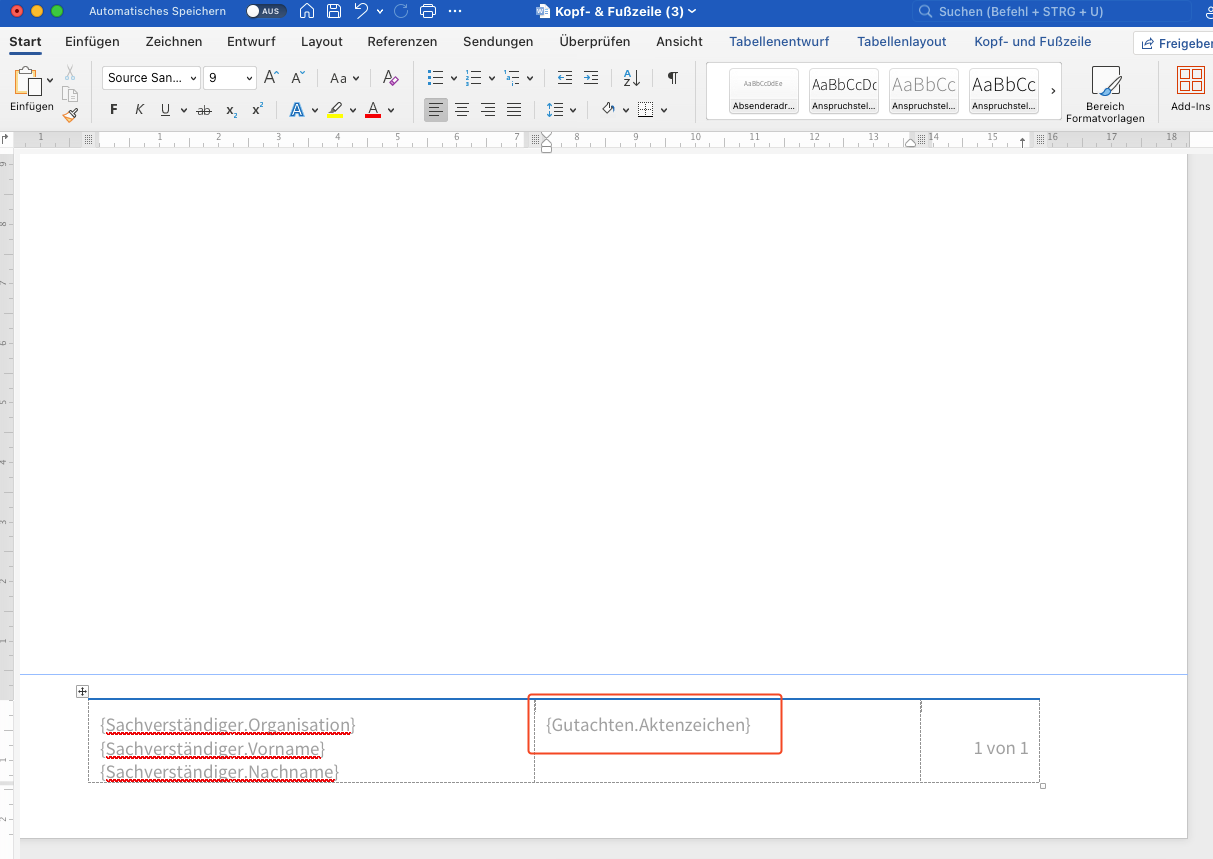
Task: Open the Entwurf ribbon tab
Action: coord(251,41)
